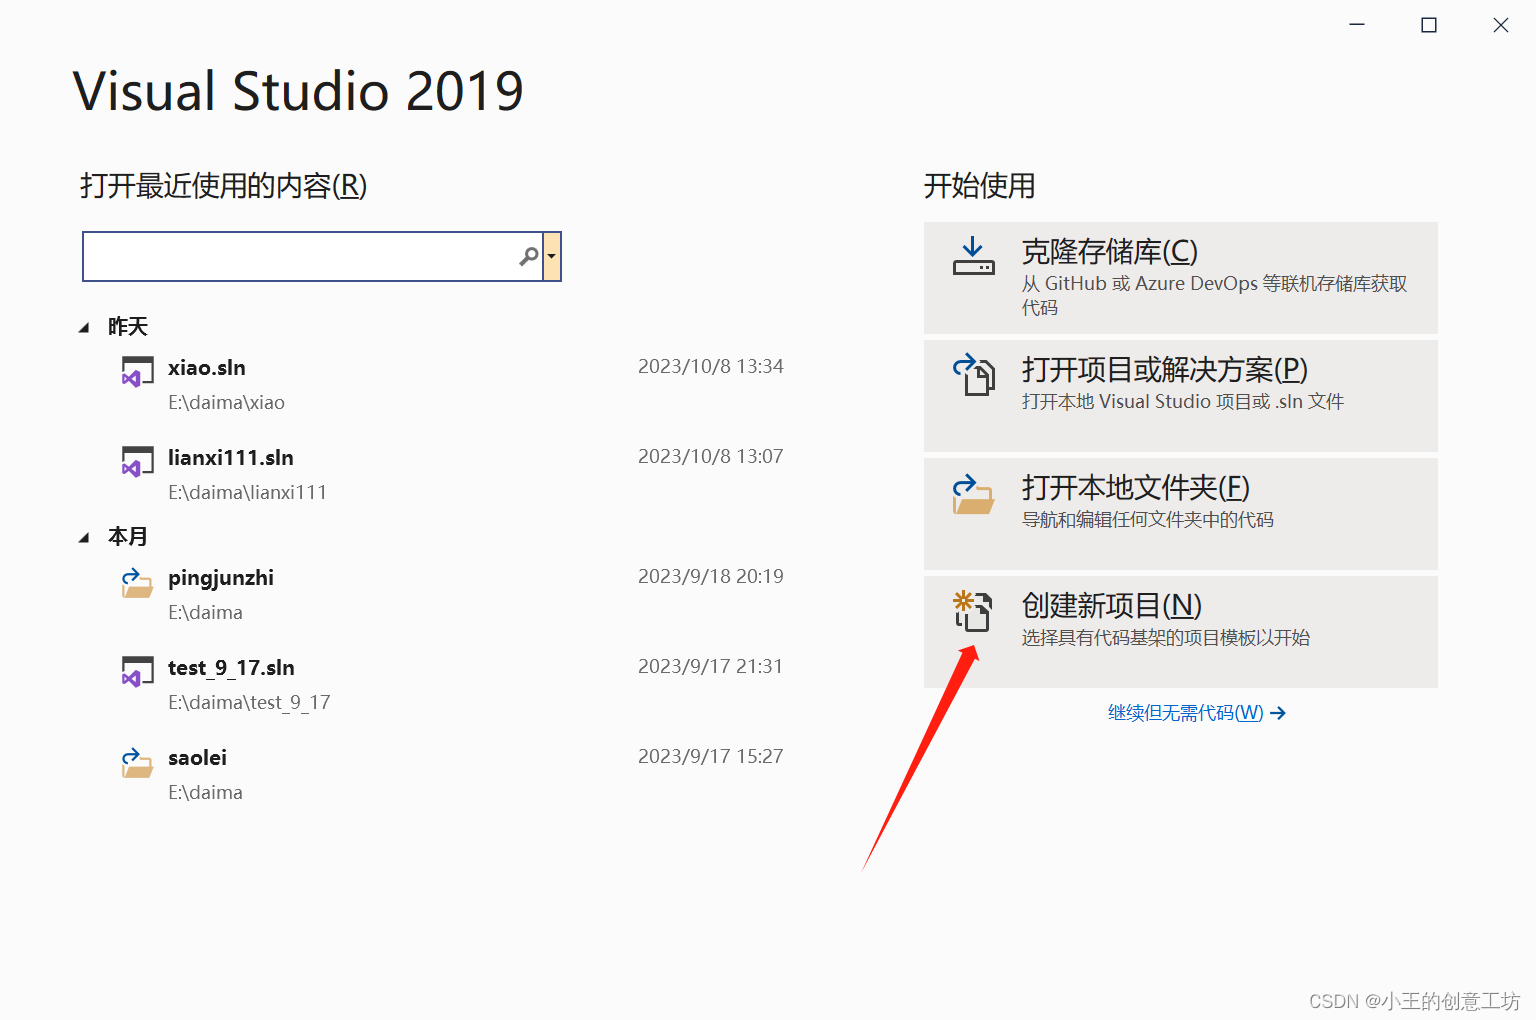Click the date 2023/9/18 20:19
The width and height of the screenshot is (1536, 1020).
(711, 577)
